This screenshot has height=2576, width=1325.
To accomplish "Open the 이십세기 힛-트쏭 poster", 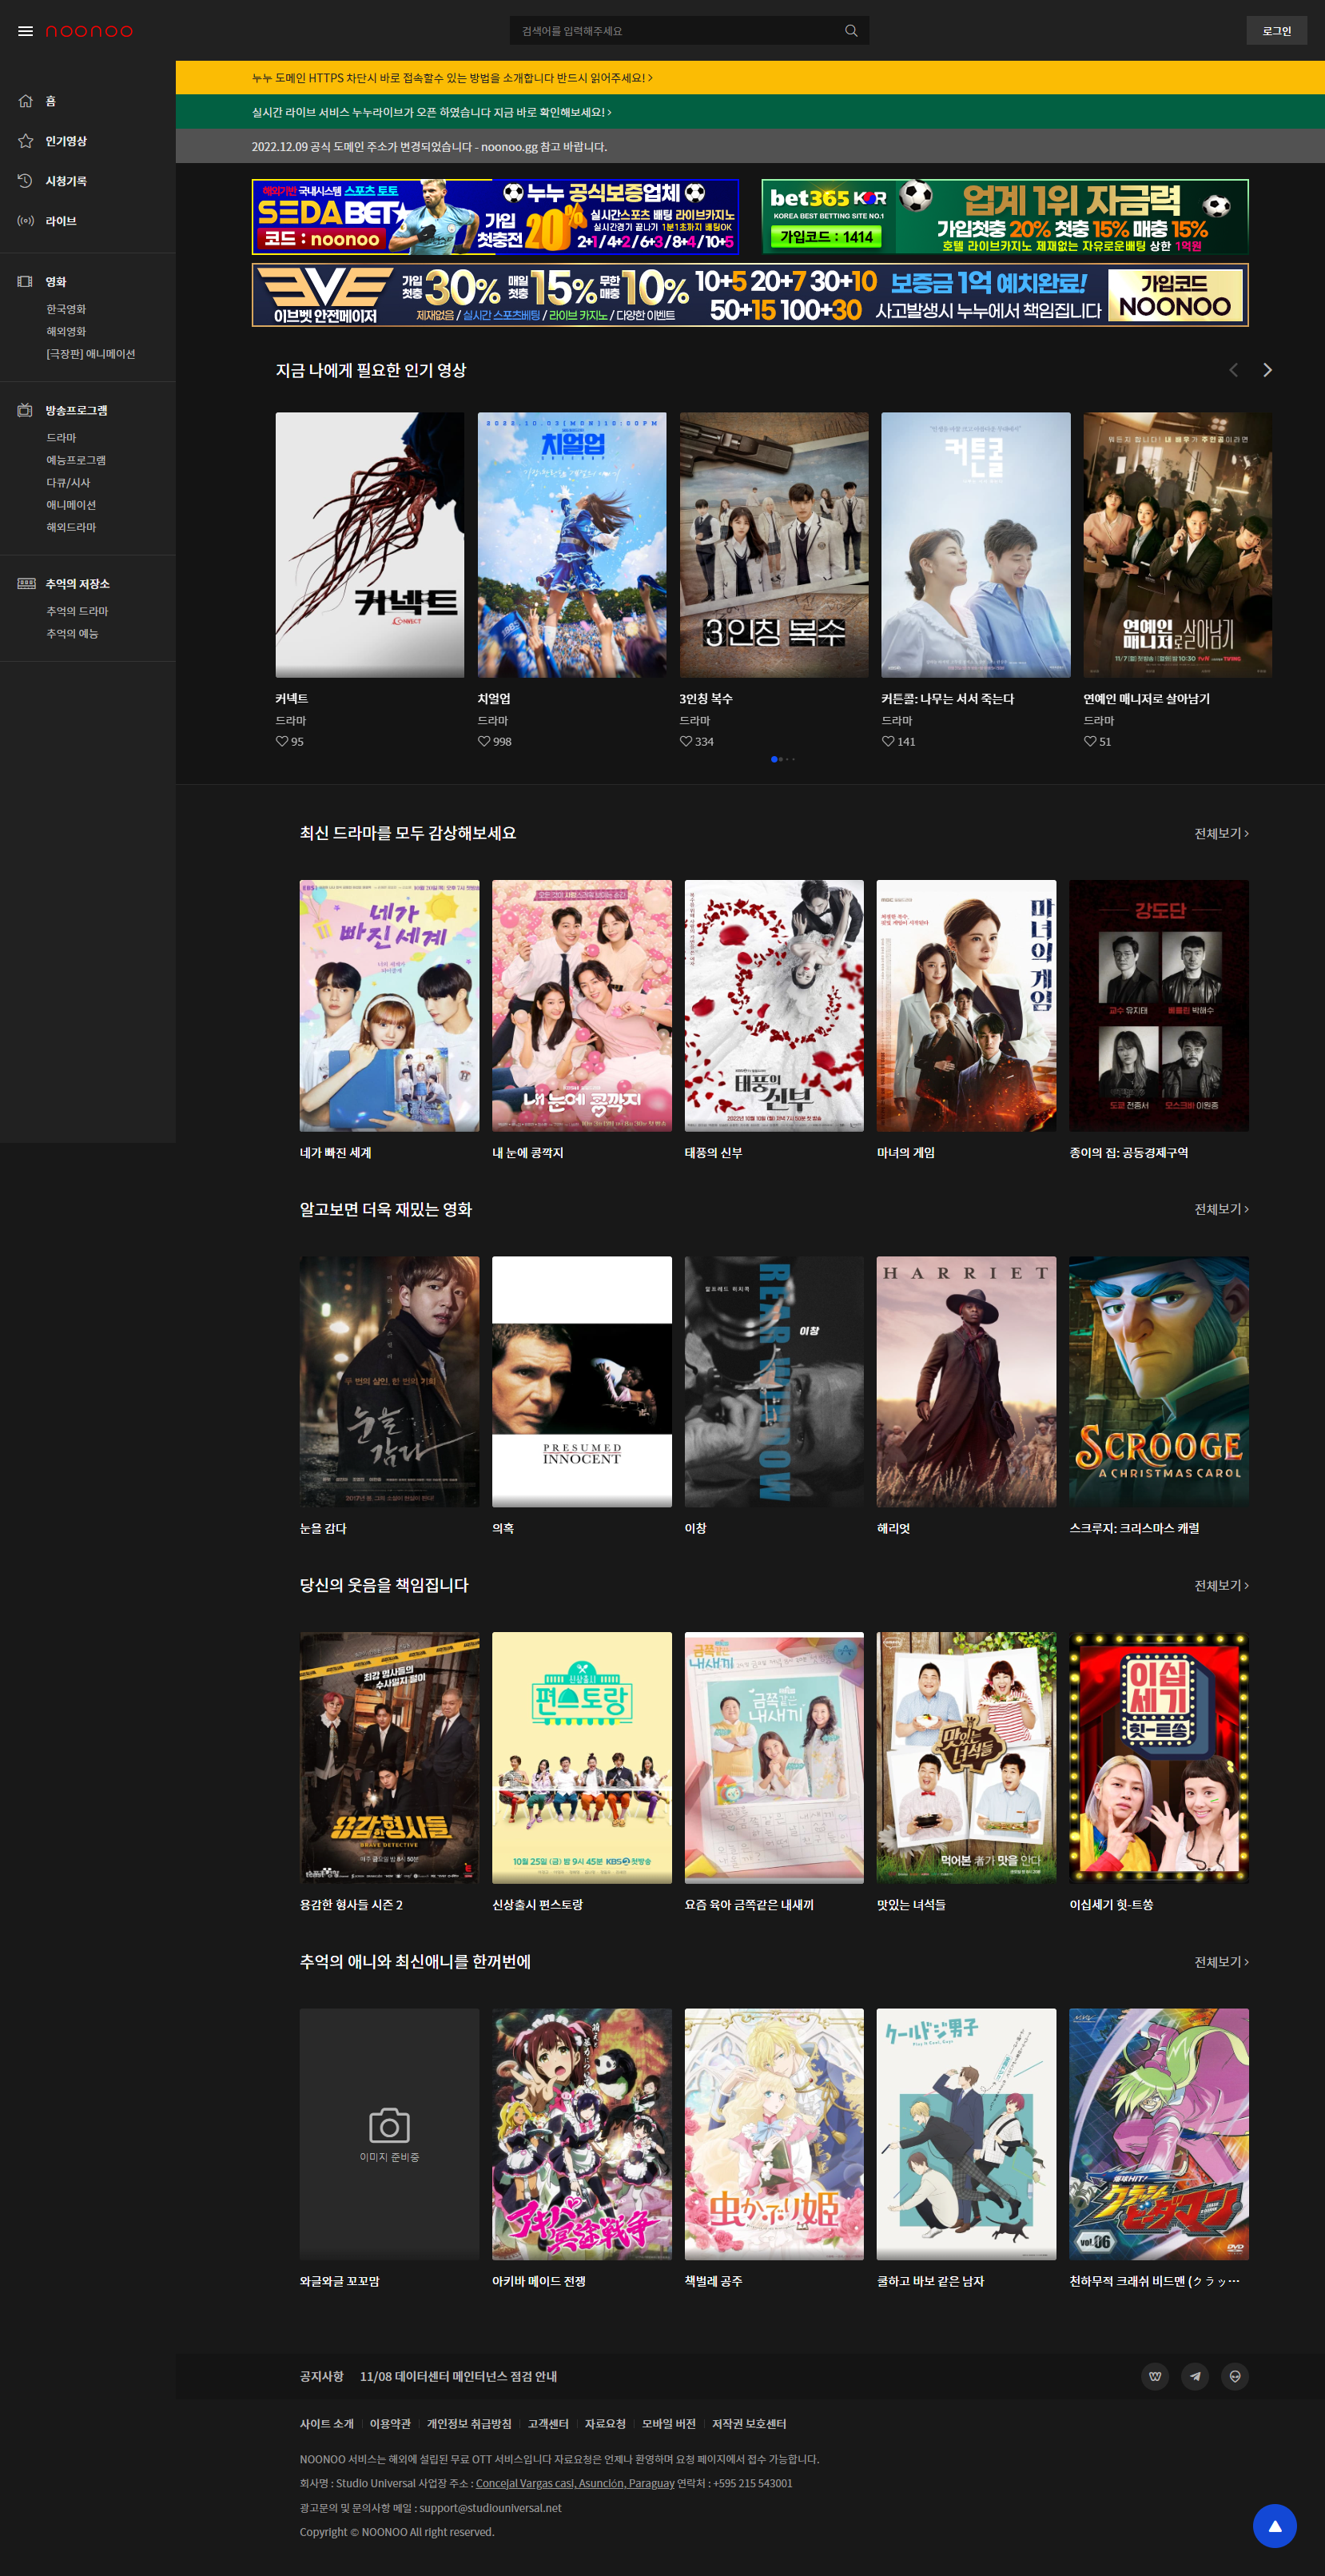I will point(1159,1757).
